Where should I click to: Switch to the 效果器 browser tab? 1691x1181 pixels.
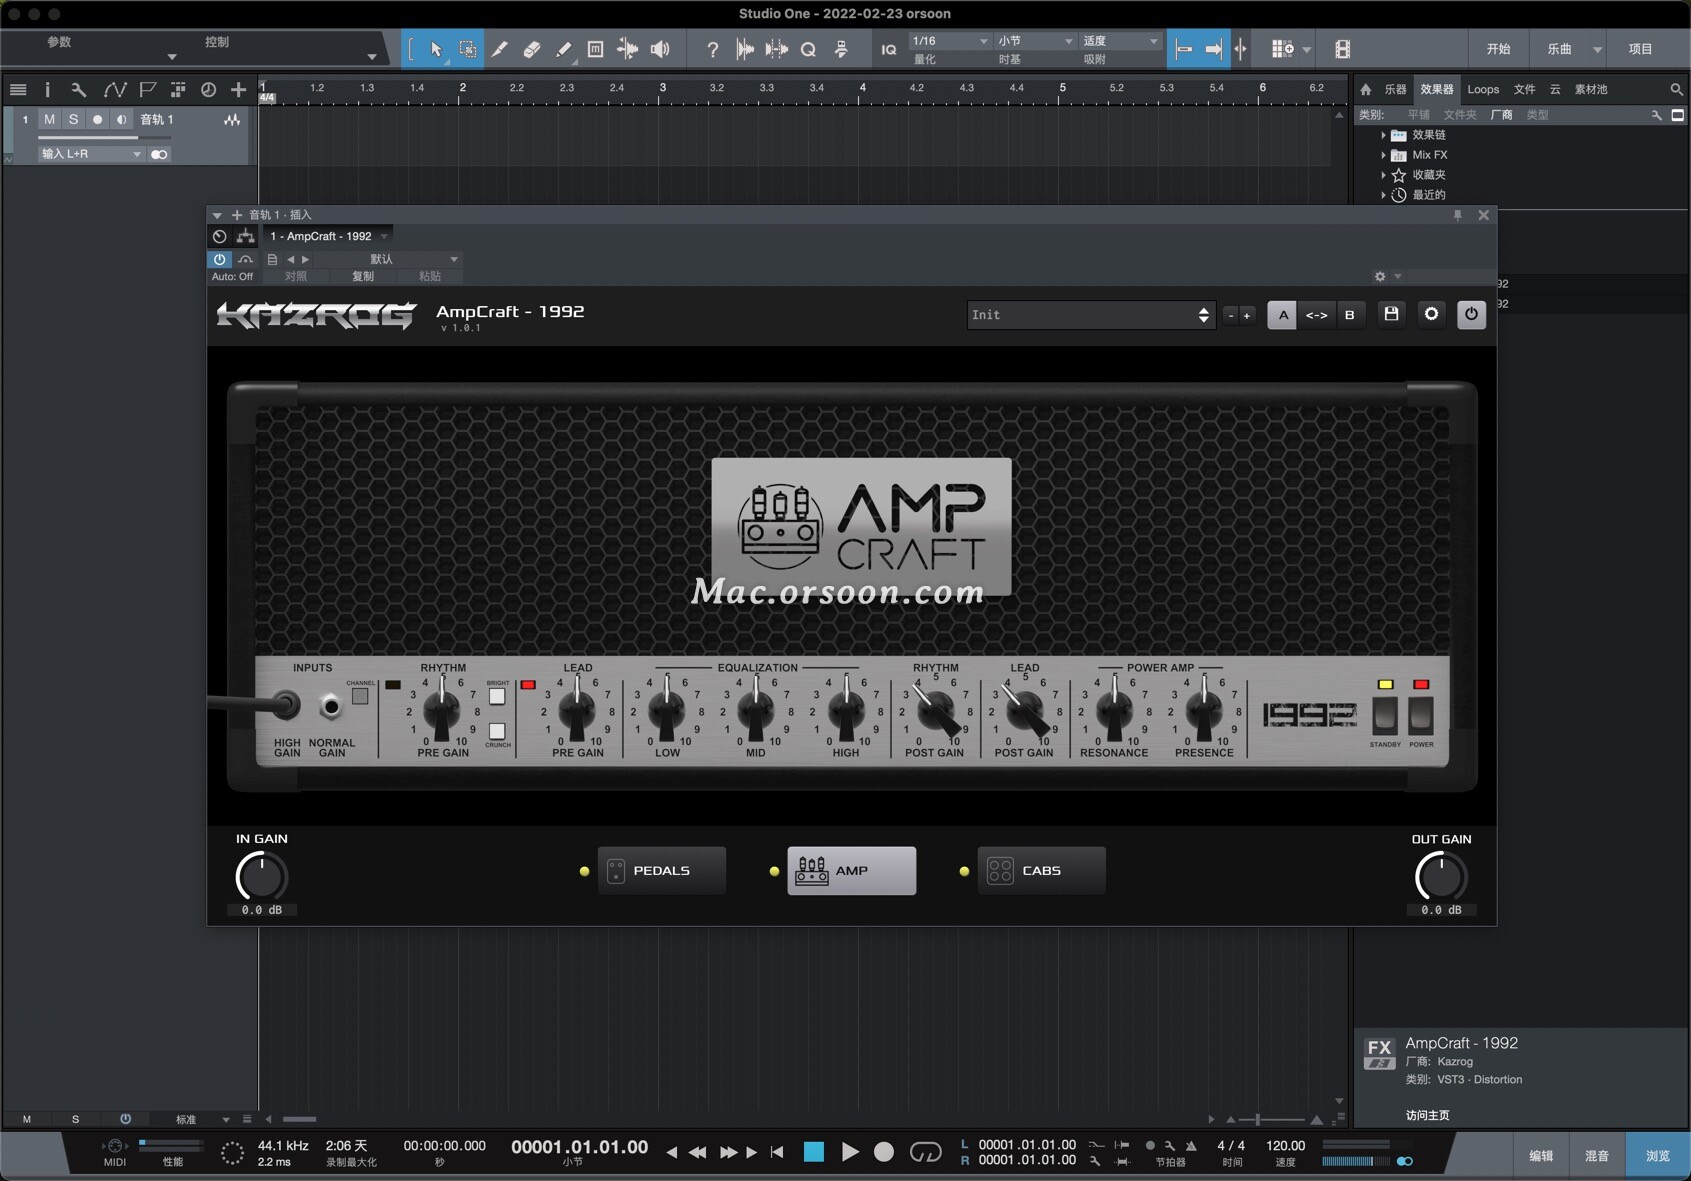point(1436,89)
